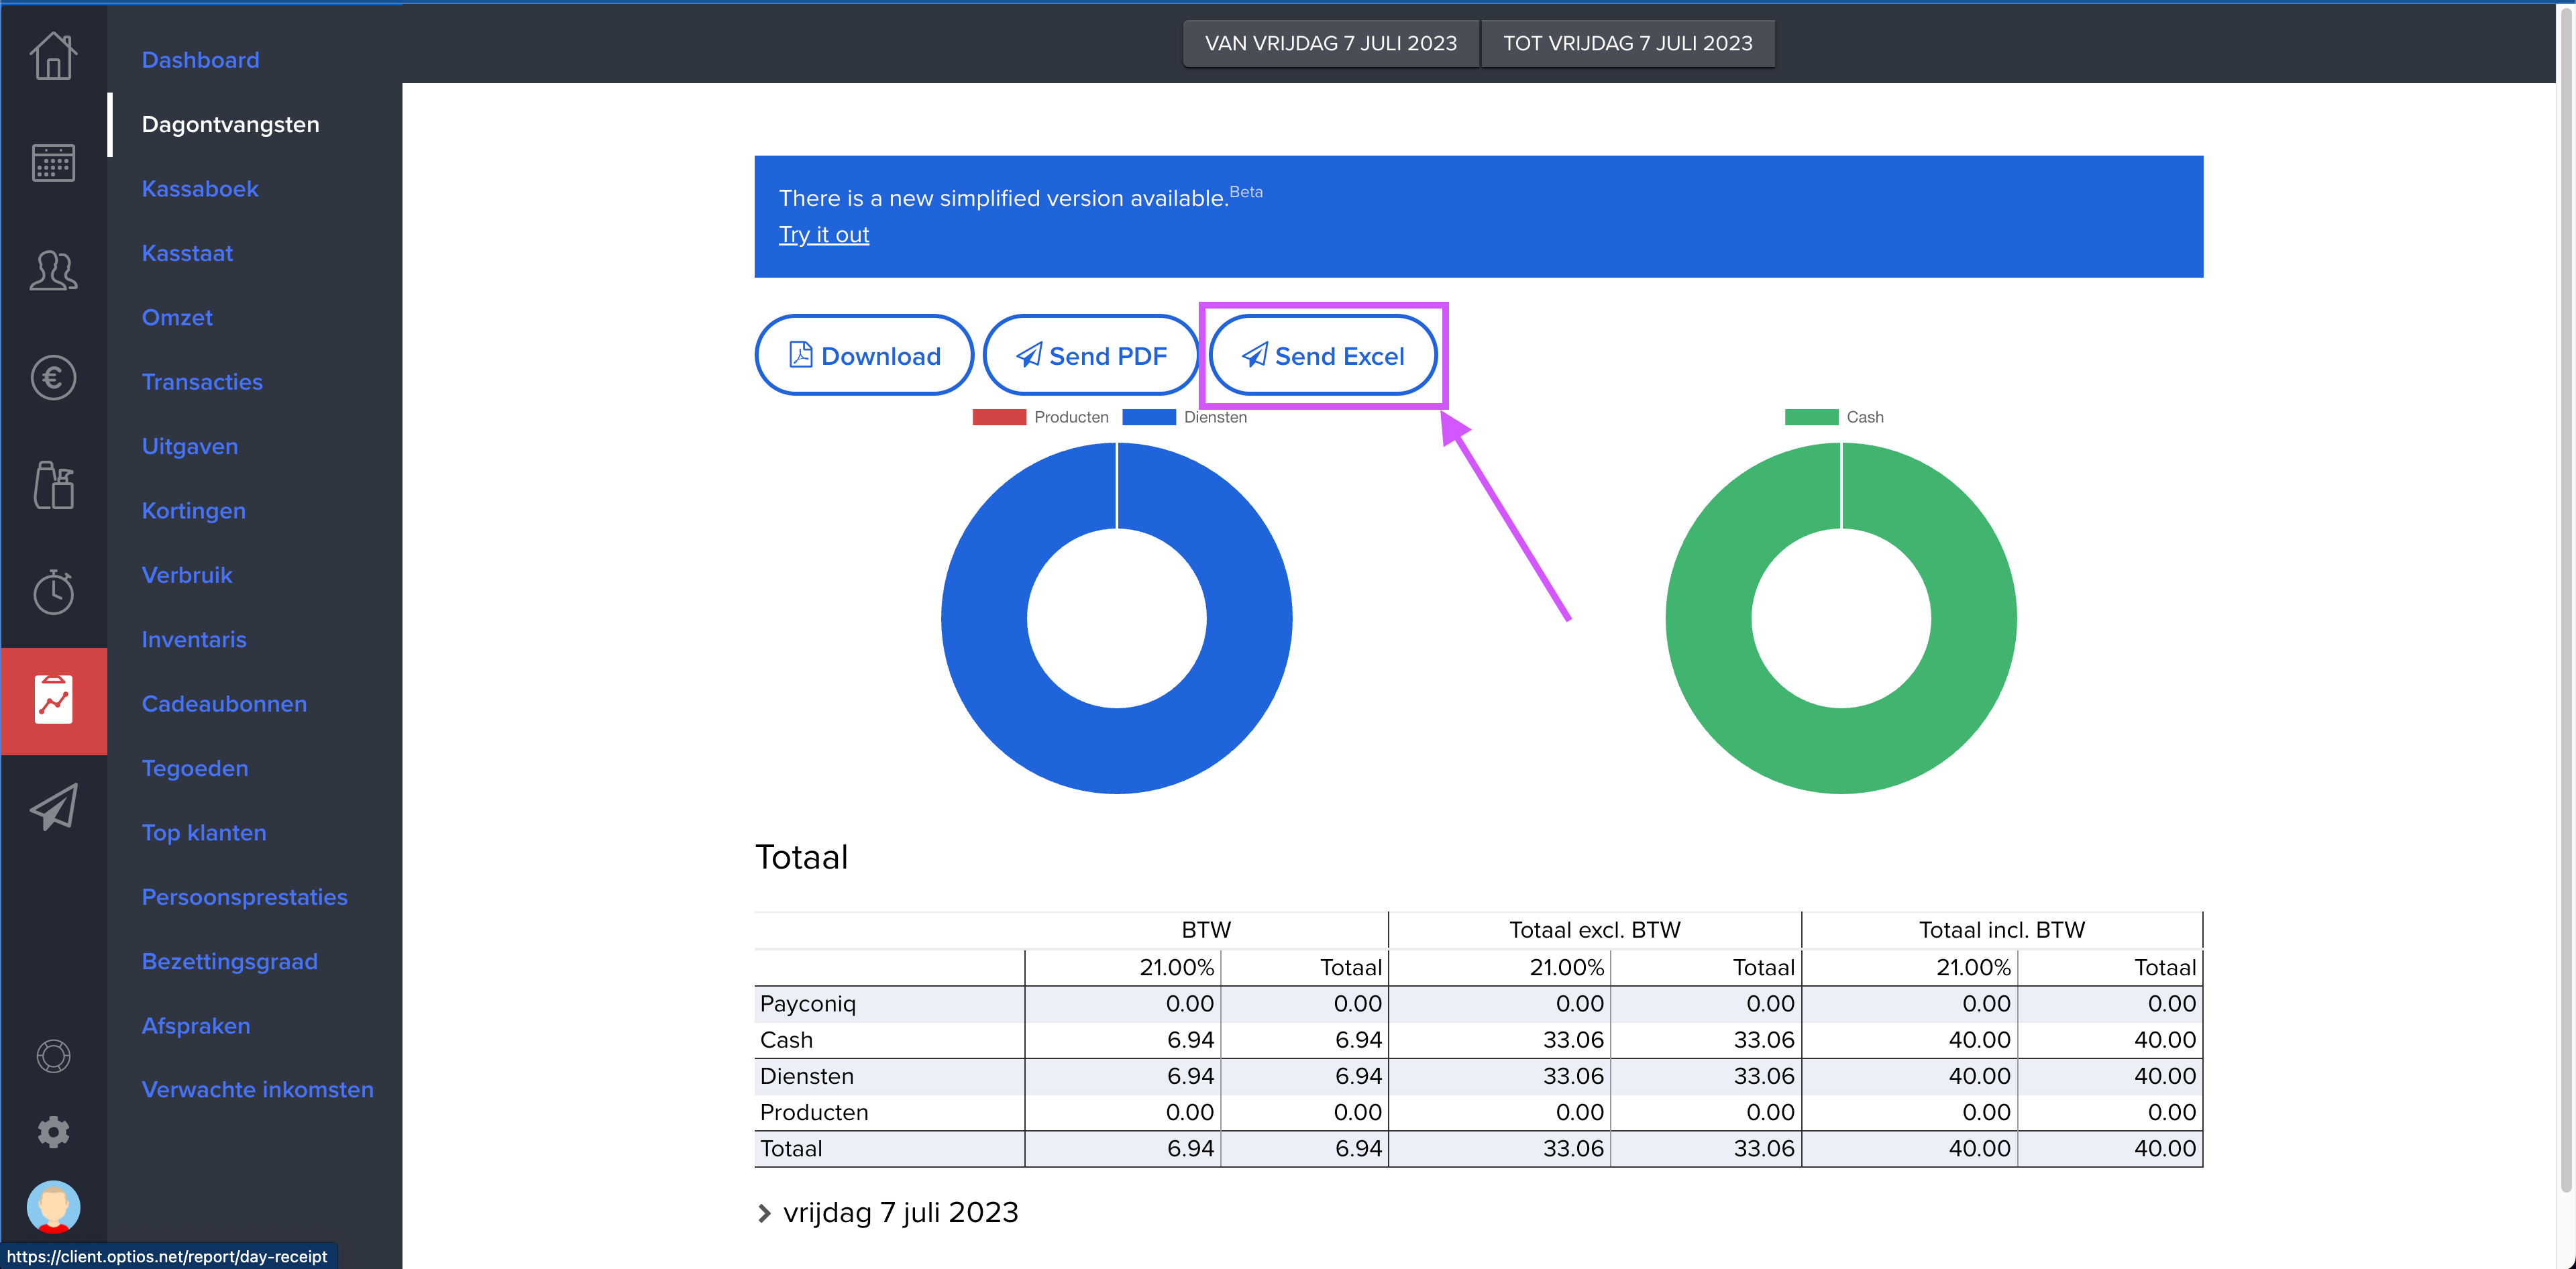Open the Tot vrijdag 7 juli date picker
2576x1269 pixels.
coord(1627,43)
